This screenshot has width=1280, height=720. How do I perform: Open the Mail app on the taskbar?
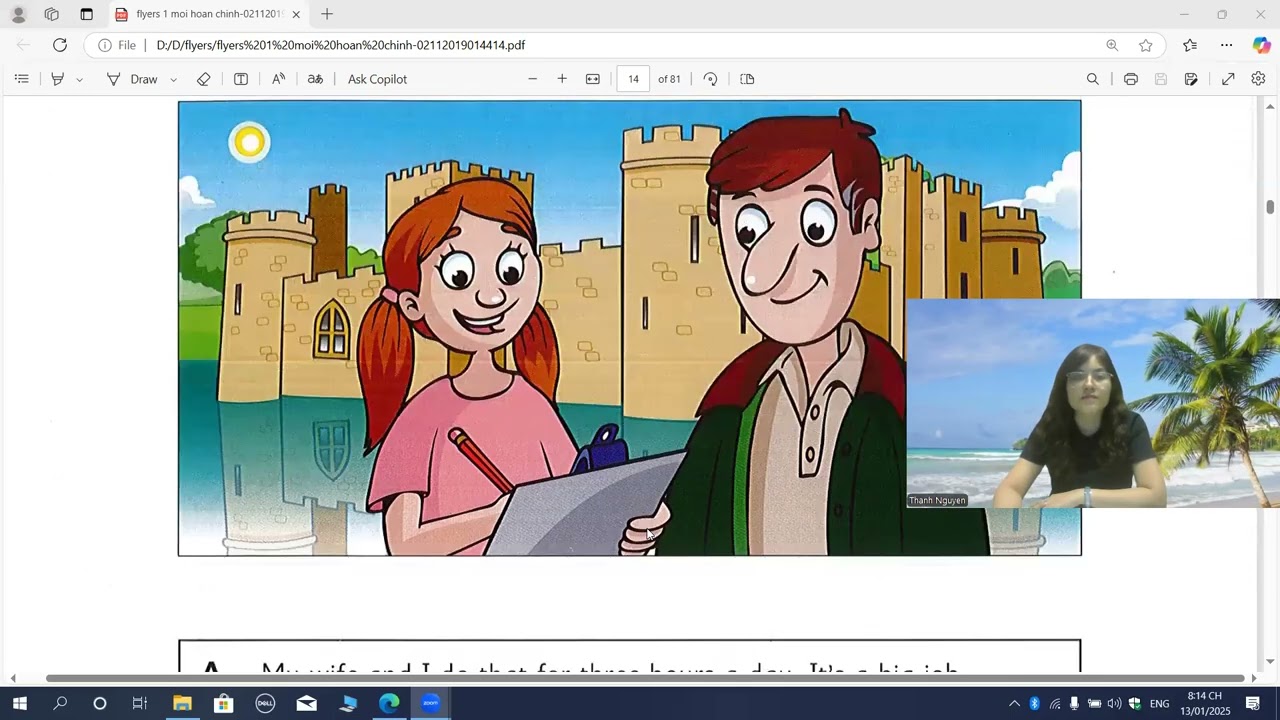tap(307, 703)
